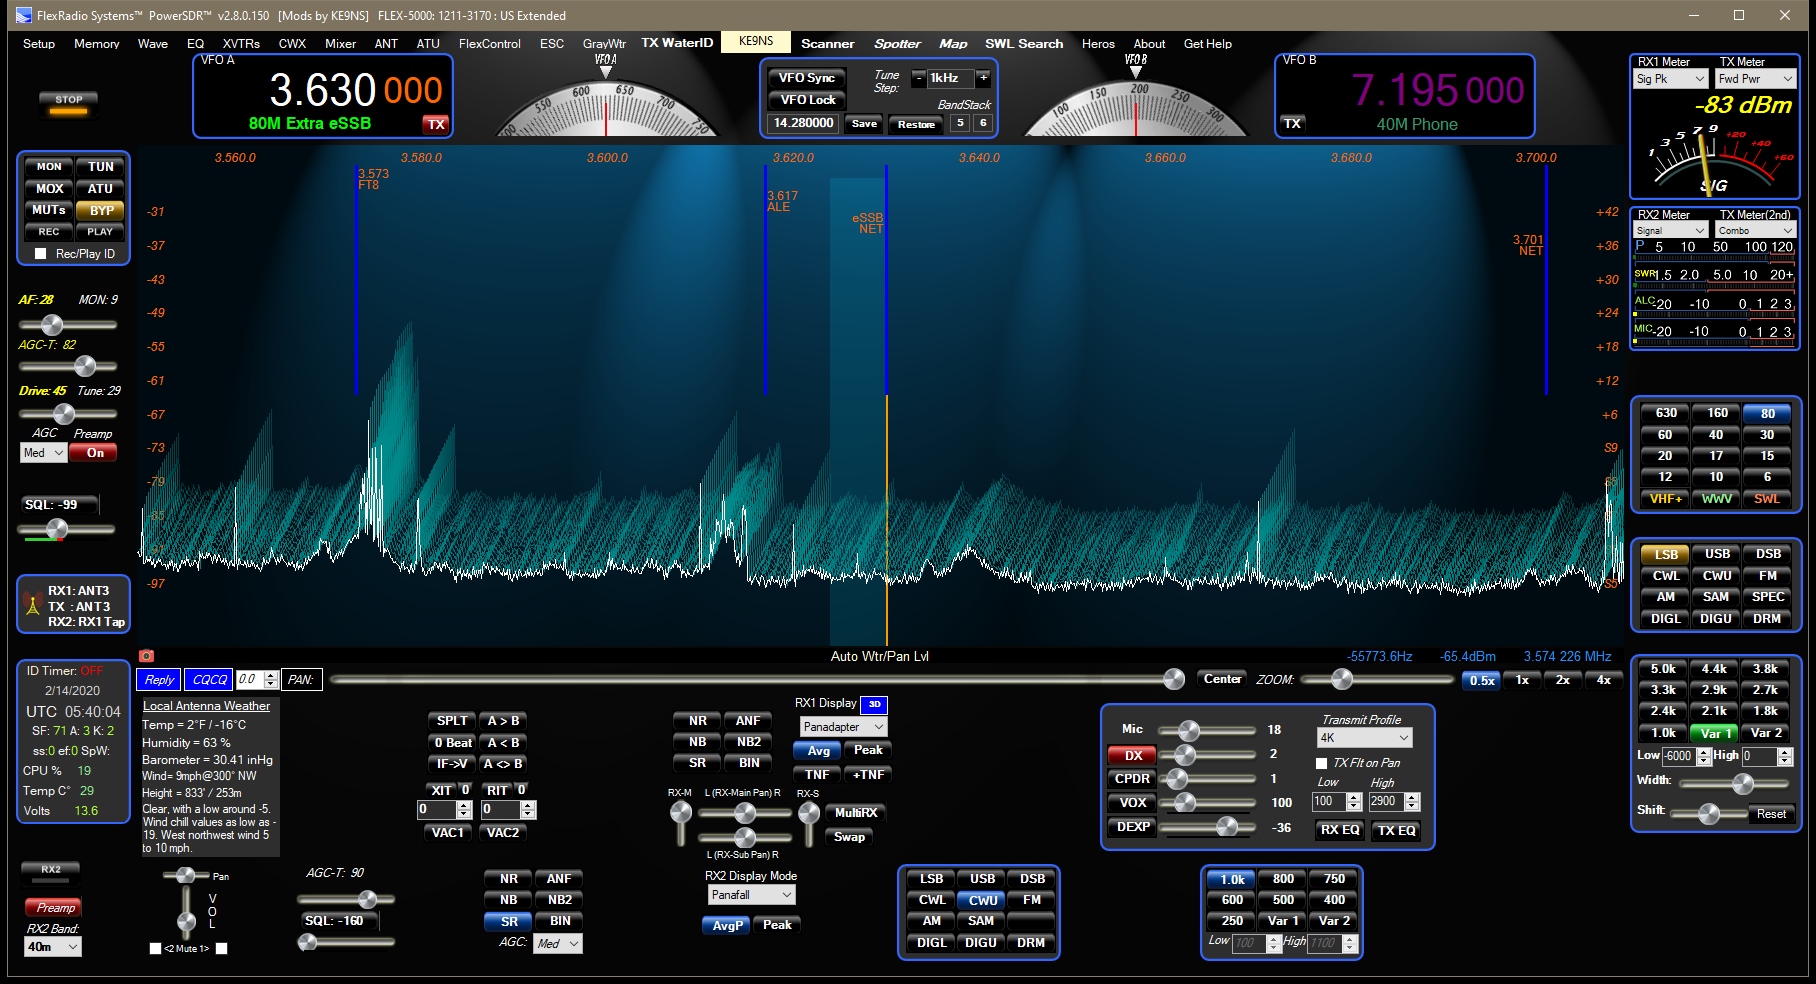
Task: Open the Local Antenna Weather link
Action: click(x=206, y=706)
